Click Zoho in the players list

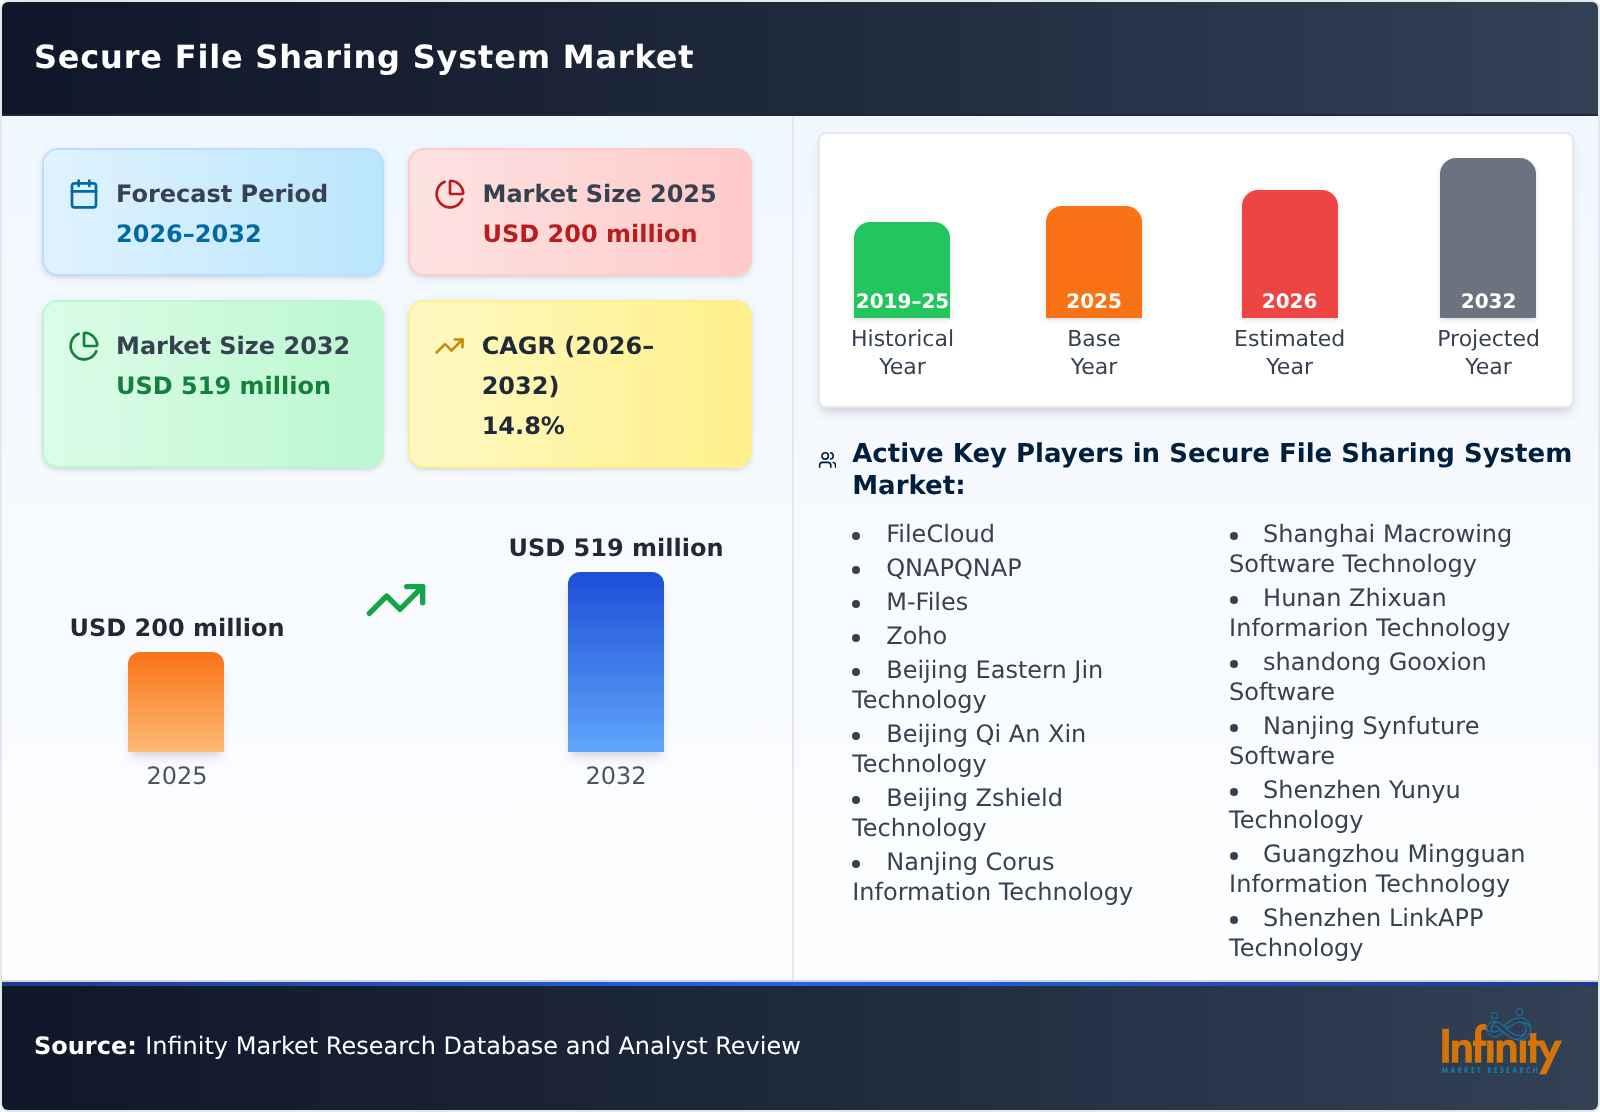[916, 636]
